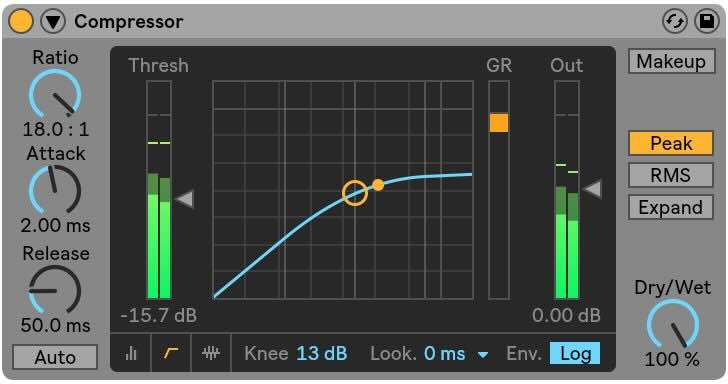Select RMS detection mode
This screenshot has height=384, width=728.
point(671,175)
